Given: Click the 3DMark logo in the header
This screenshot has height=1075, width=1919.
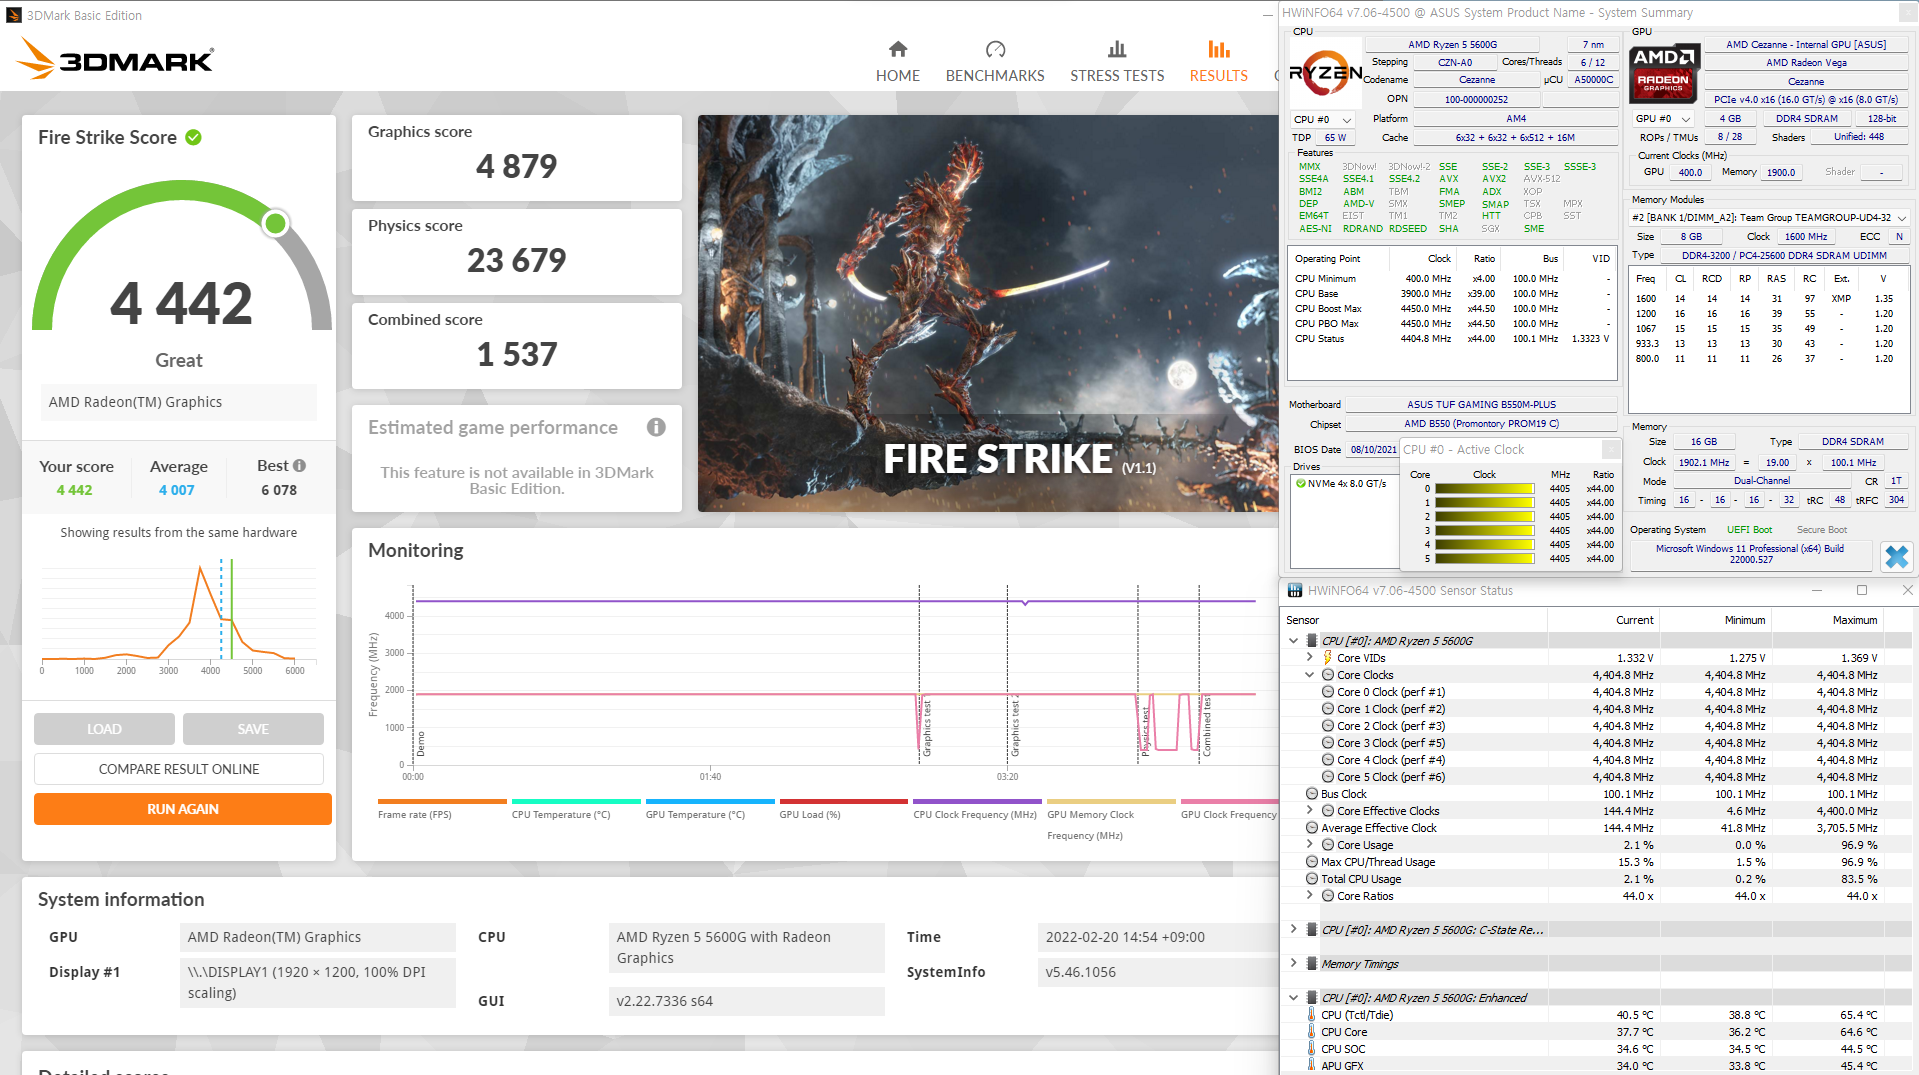Looking at the screenshot, I should pos(115,59).
